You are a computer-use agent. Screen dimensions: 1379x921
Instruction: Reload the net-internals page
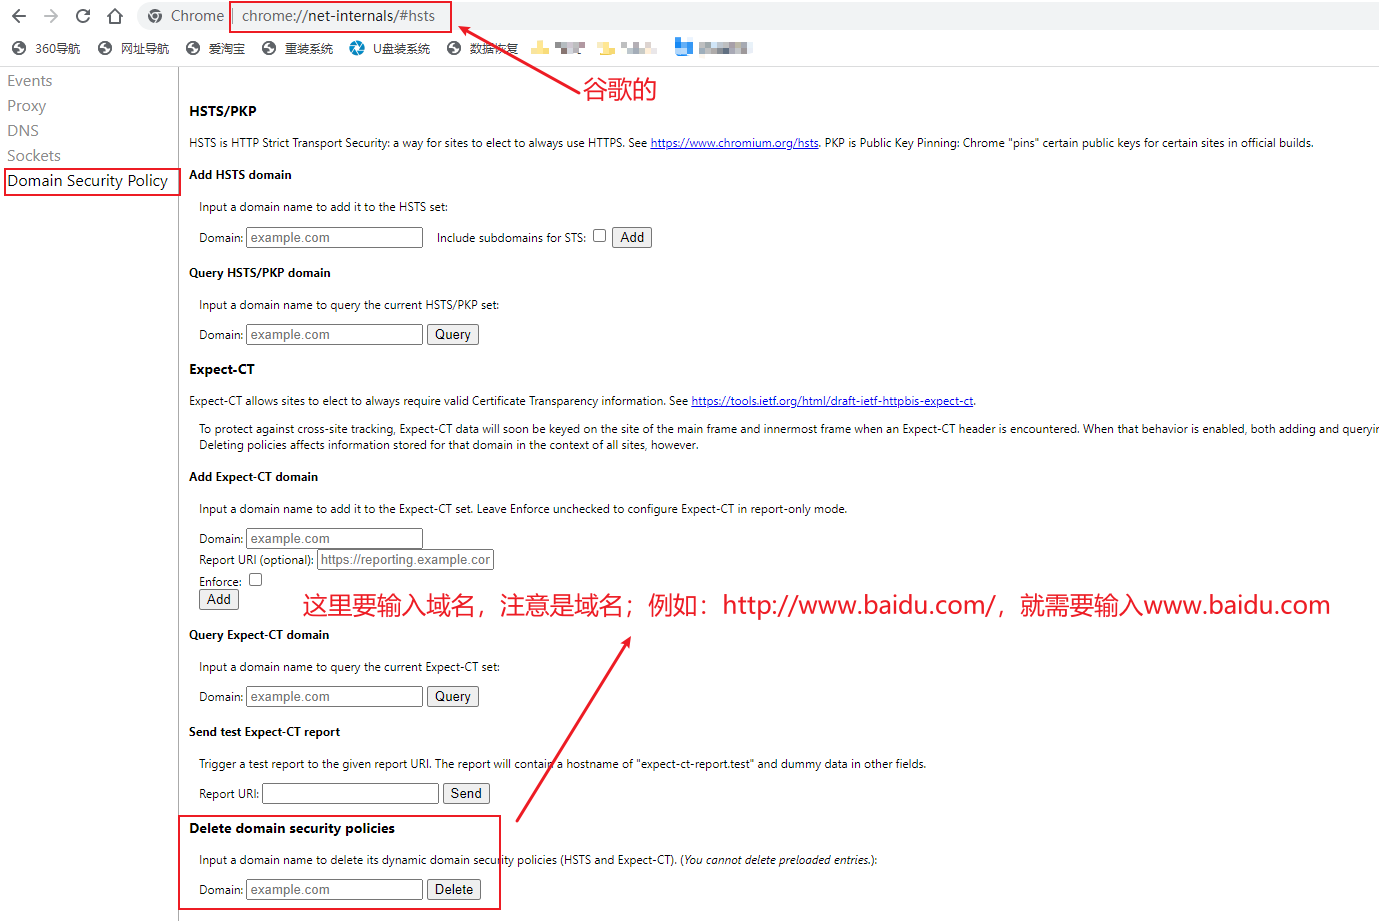83,16
